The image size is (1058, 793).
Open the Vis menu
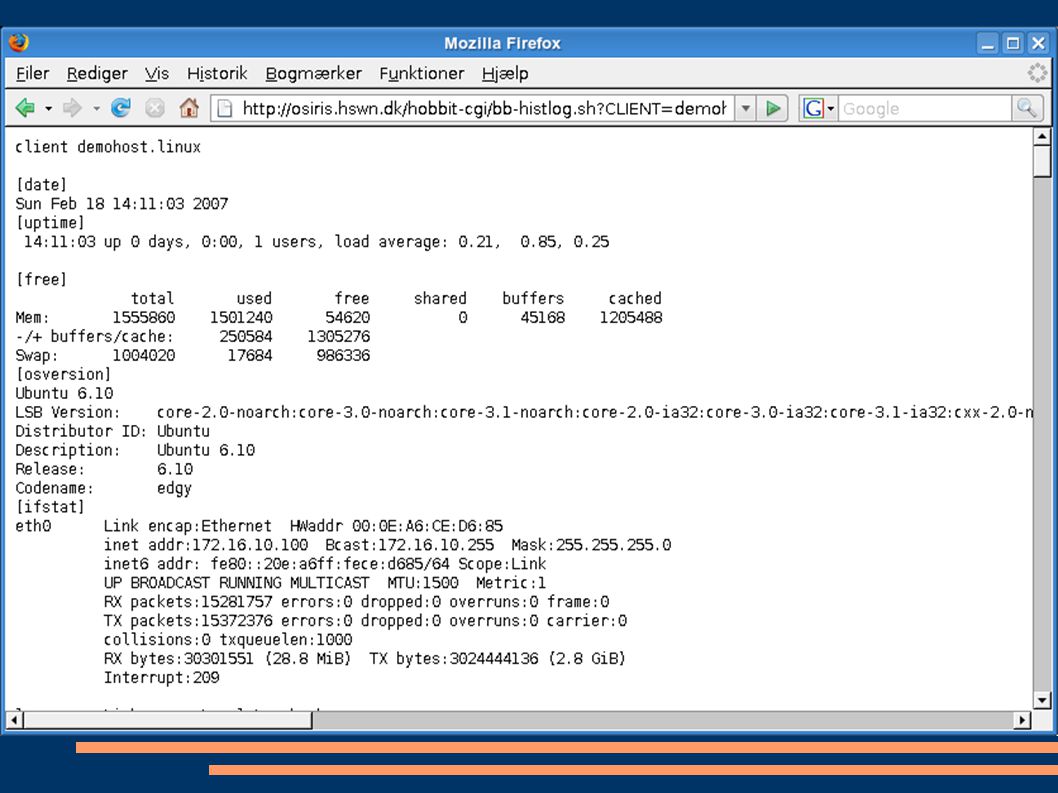[x=157, y=74]
